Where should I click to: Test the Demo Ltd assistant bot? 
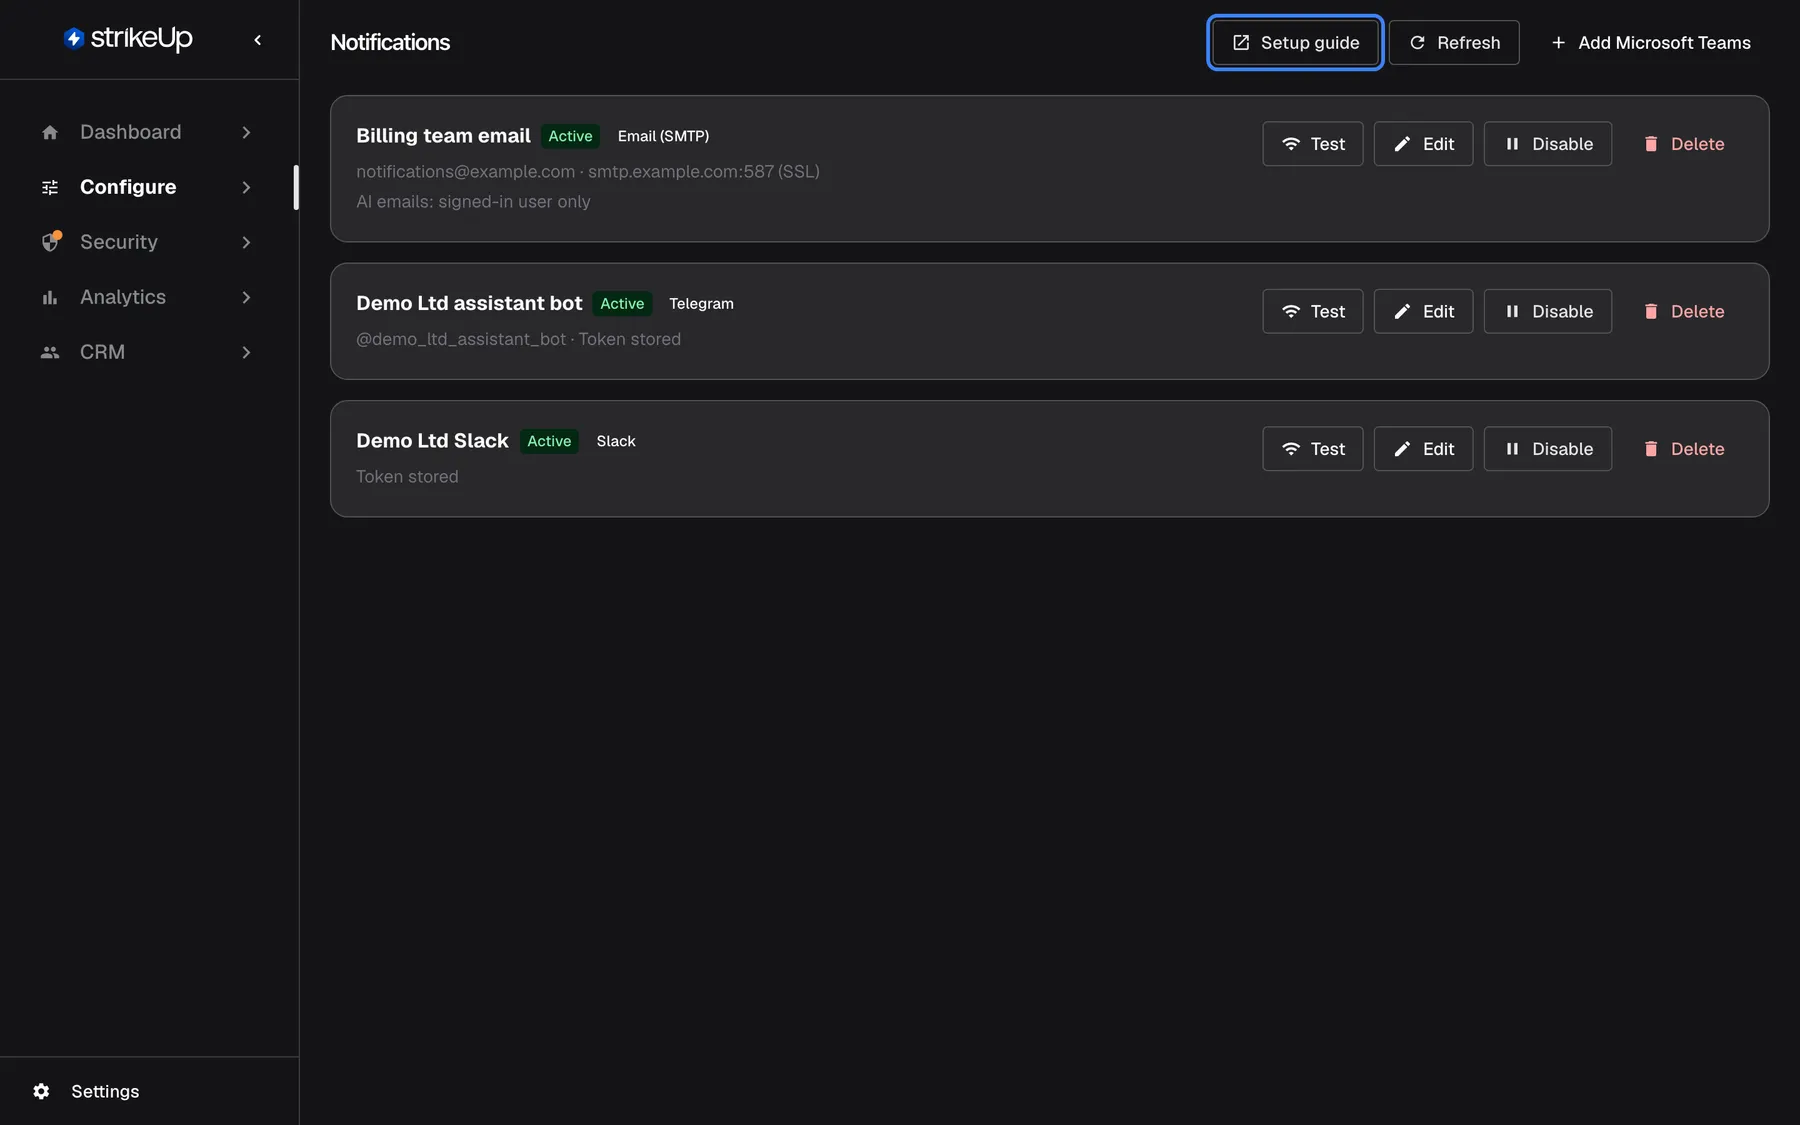coord(1312,311)
